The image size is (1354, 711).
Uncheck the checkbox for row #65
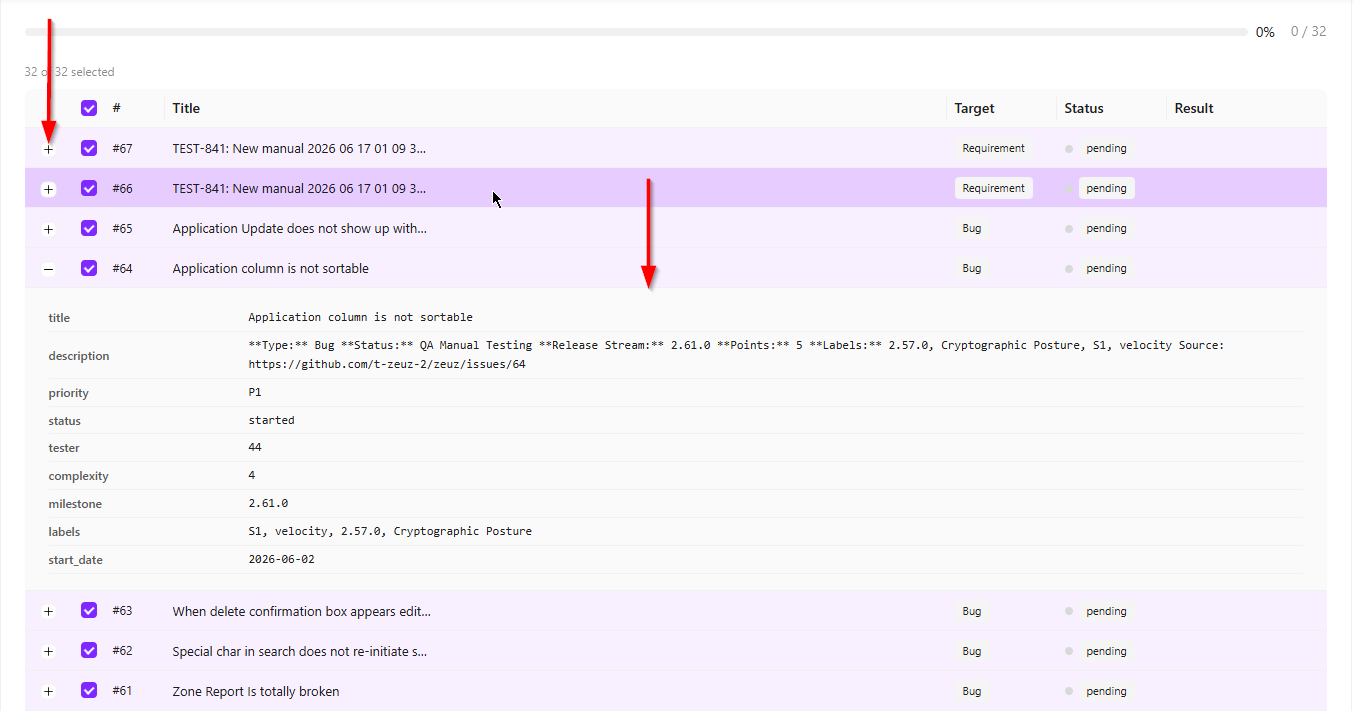pyautogui.click(x=89, y=228)
